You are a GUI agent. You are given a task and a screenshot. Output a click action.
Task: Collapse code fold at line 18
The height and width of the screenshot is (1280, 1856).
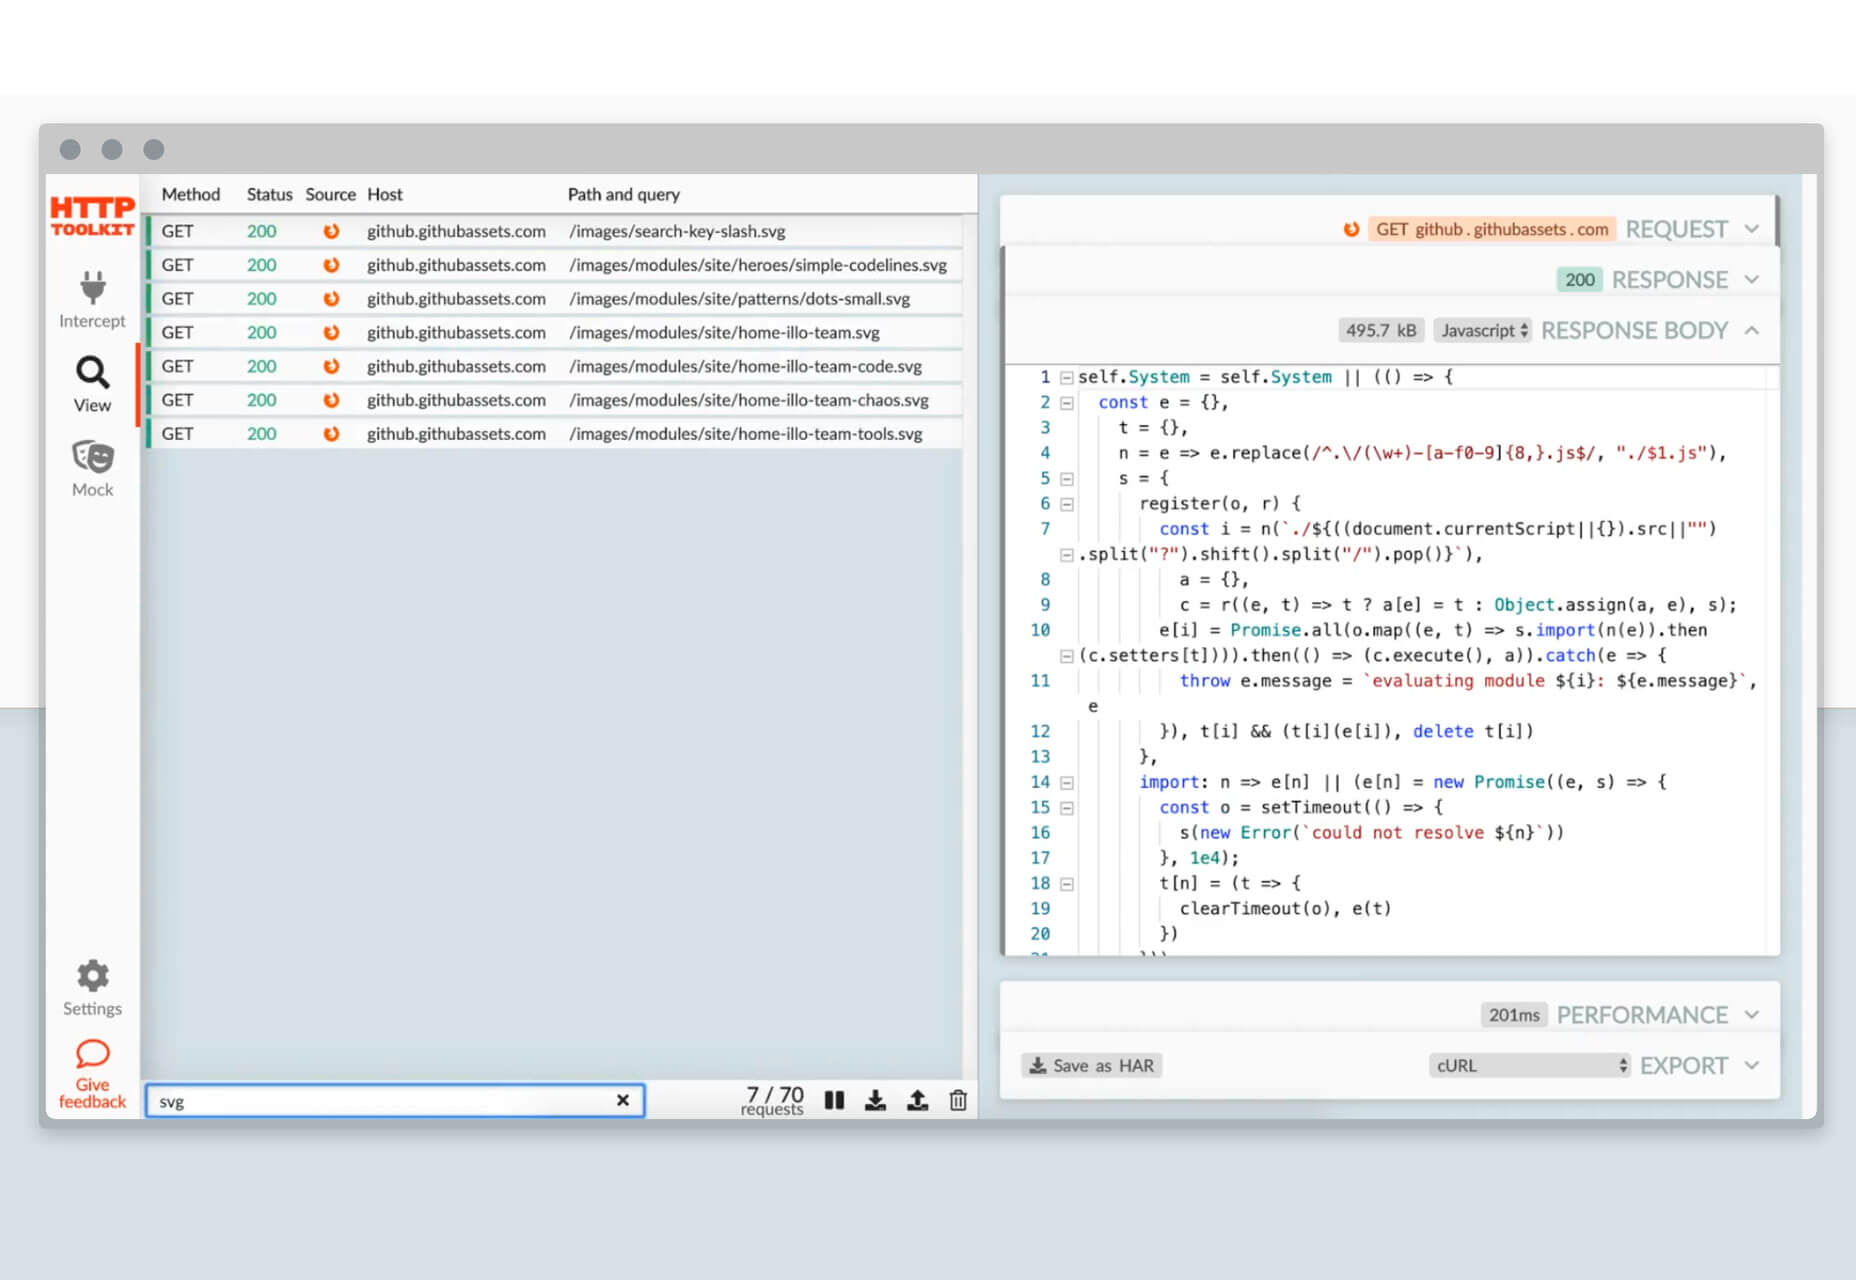pos(1067,884)
